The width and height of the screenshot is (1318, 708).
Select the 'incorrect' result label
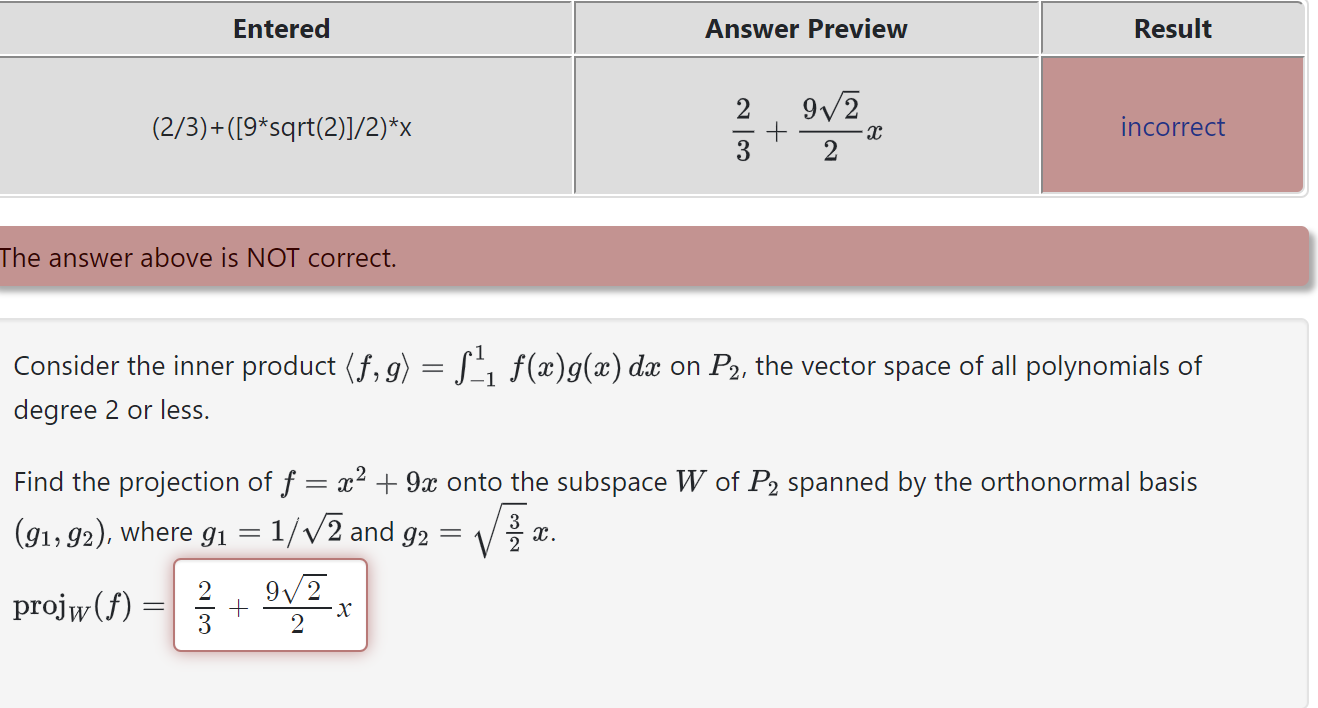click(x=1172, y=125)
